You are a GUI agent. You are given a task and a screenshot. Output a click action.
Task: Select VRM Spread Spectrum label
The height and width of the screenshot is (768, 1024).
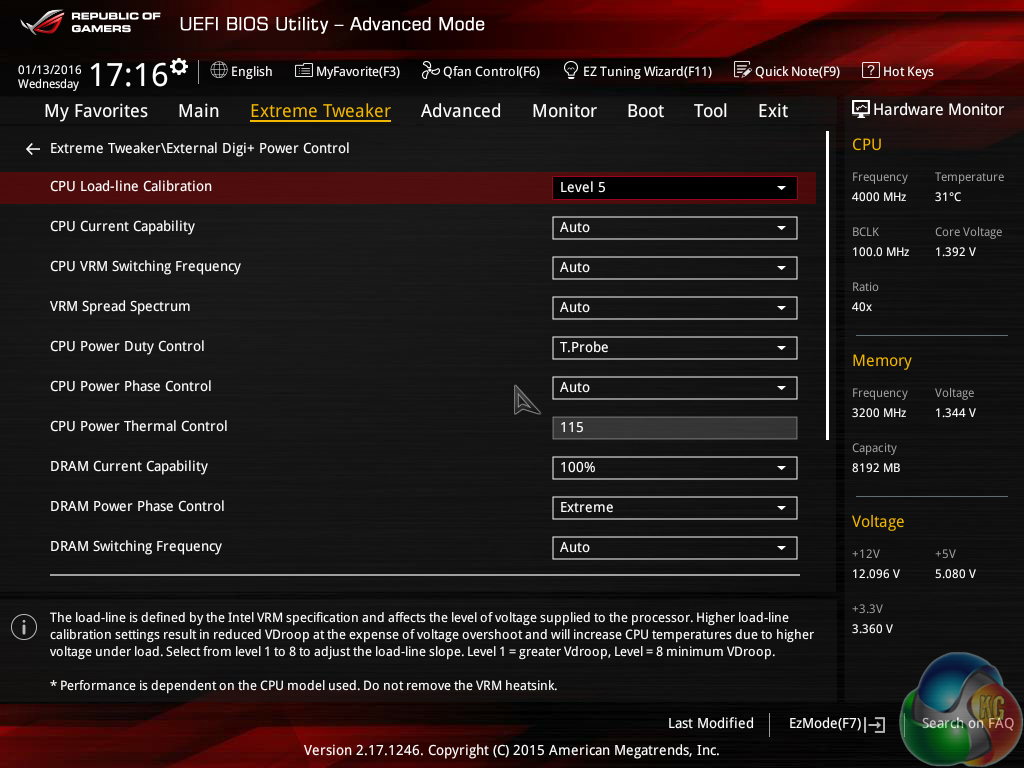coord(120,306)
